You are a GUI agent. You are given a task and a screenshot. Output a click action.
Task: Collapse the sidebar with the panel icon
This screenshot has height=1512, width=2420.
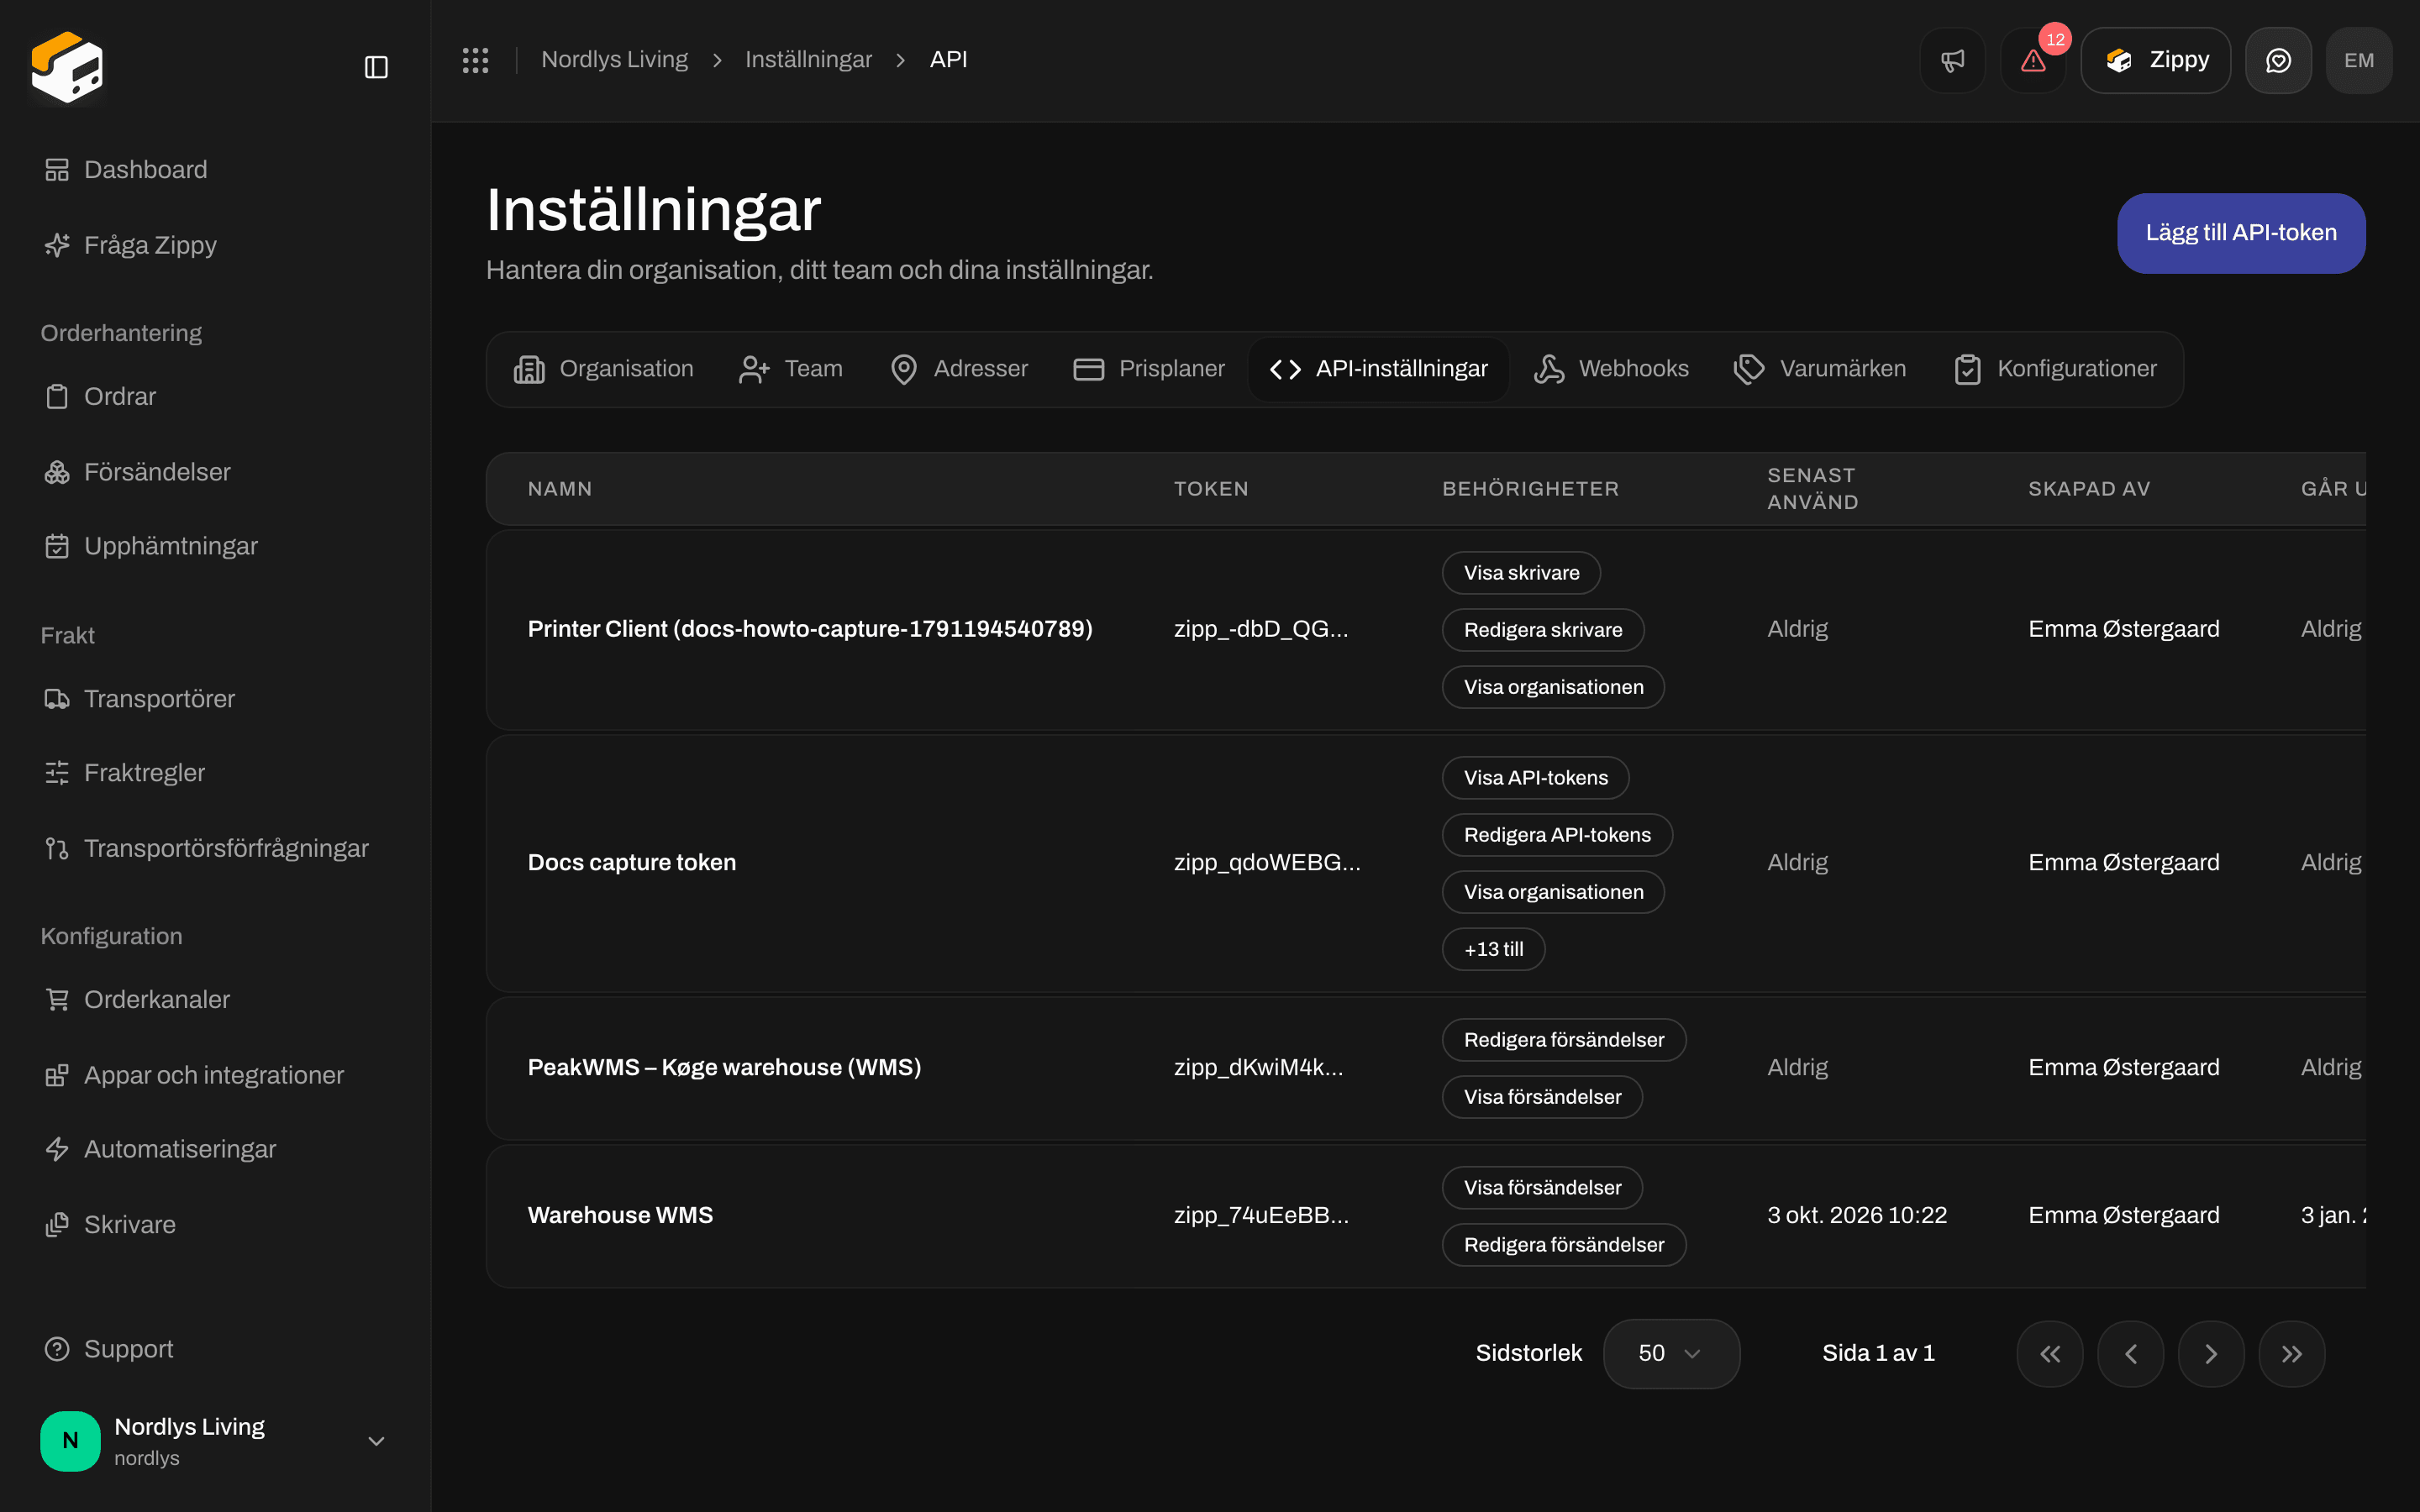coord(376,67)
